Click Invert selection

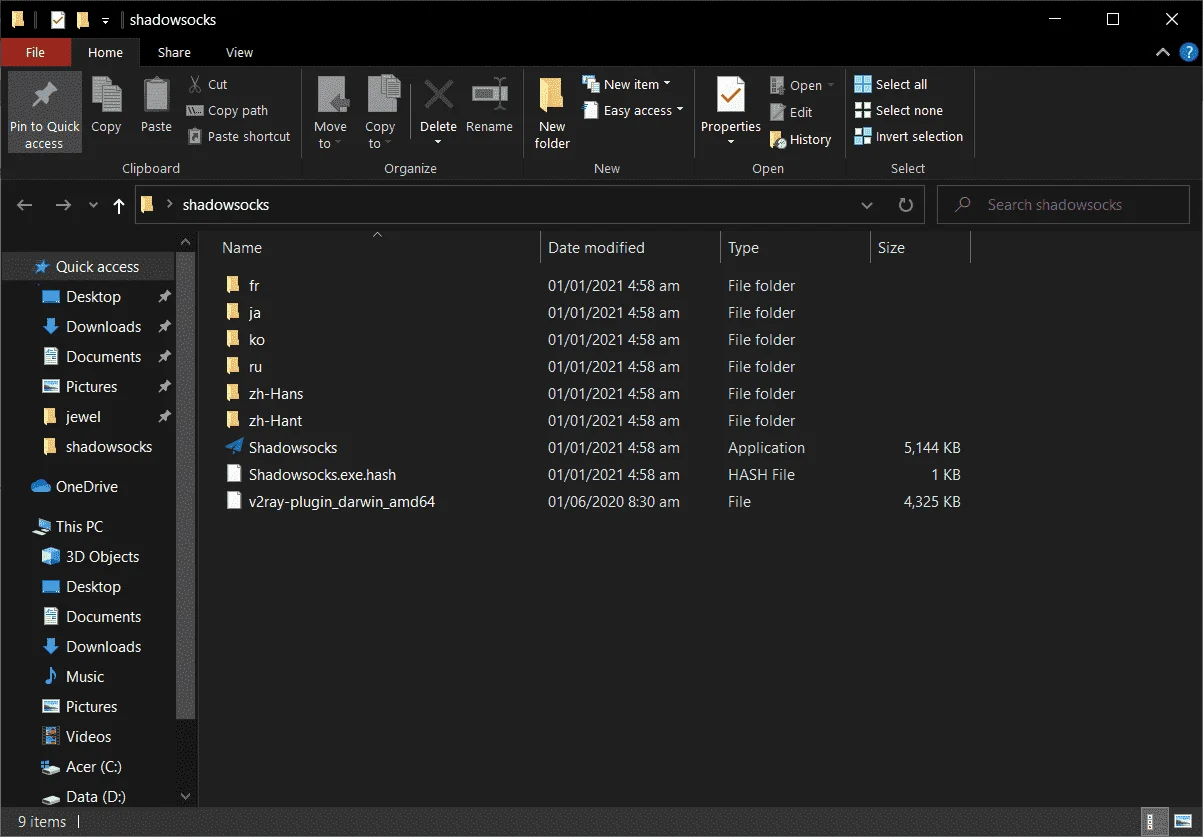[909, 137]
